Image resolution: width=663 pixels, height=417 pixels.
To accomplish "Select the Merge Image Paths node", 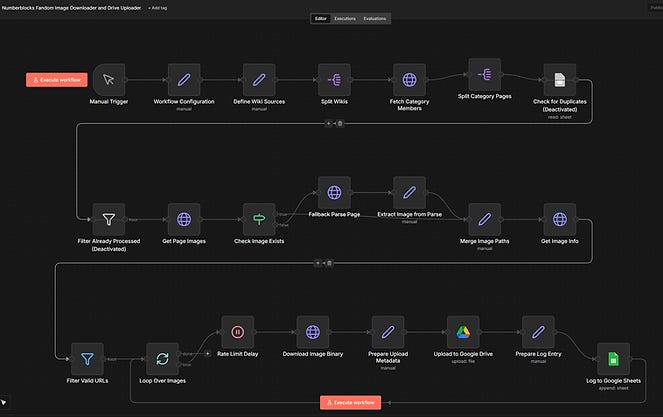I will pos(485,219).
